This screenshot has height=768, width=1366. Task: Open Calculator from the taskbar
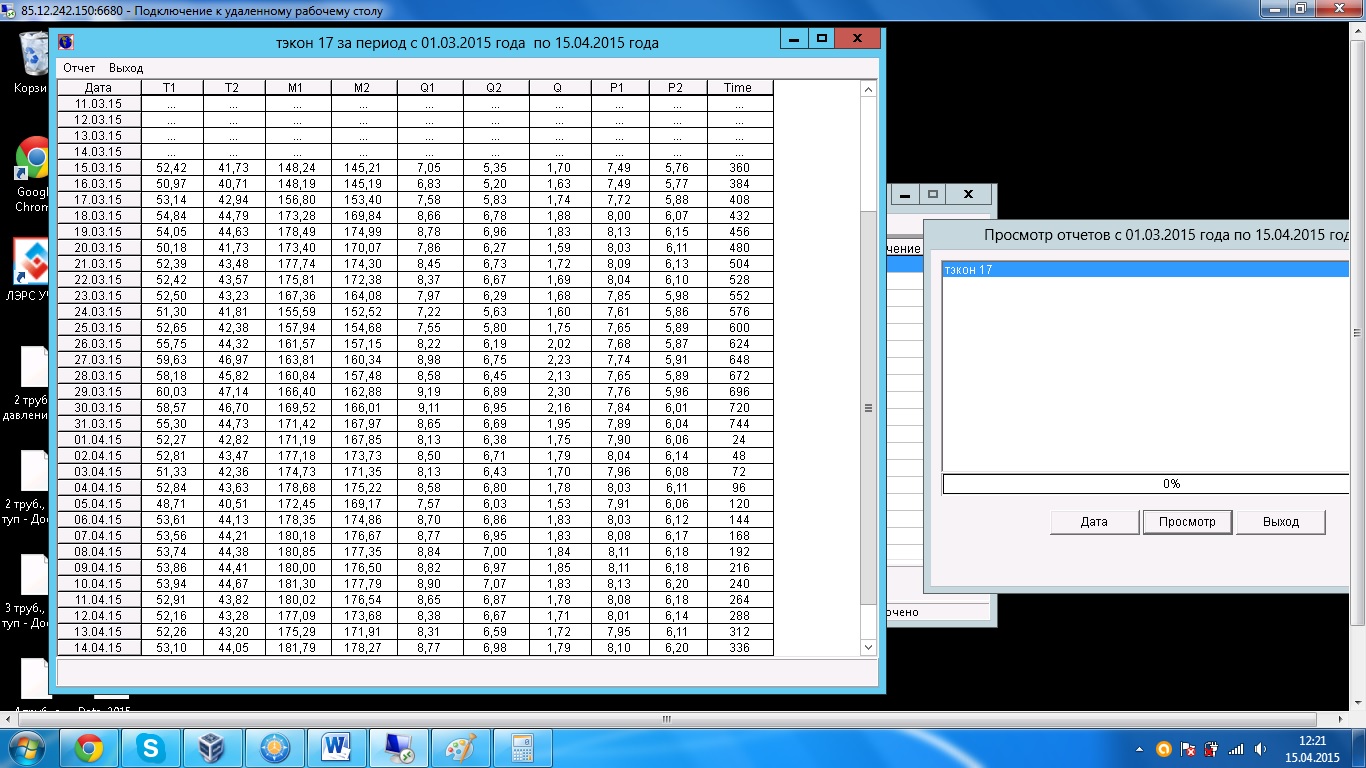click(x=523, y=748)
